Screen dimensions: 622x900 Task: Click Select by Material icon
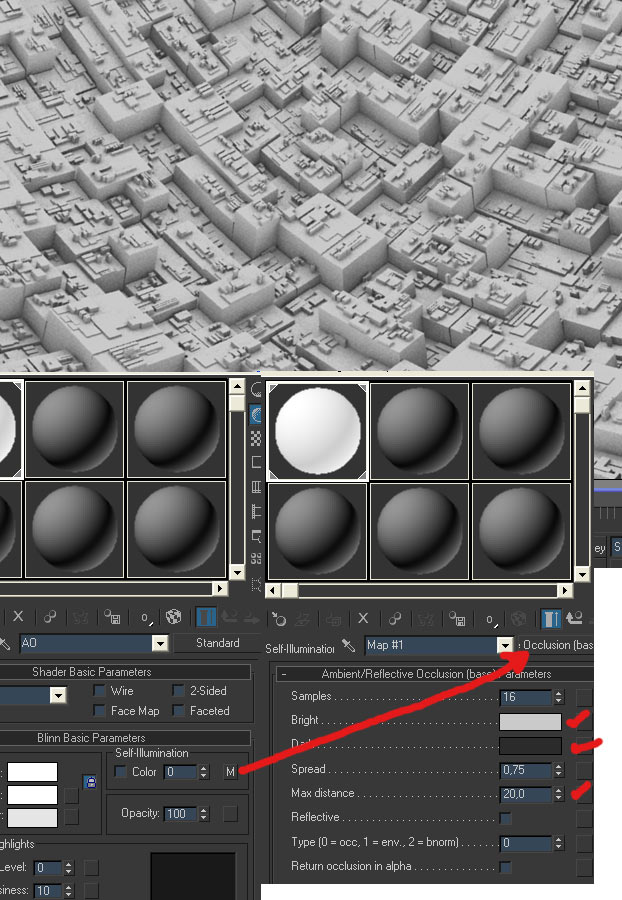pos(256,558)
